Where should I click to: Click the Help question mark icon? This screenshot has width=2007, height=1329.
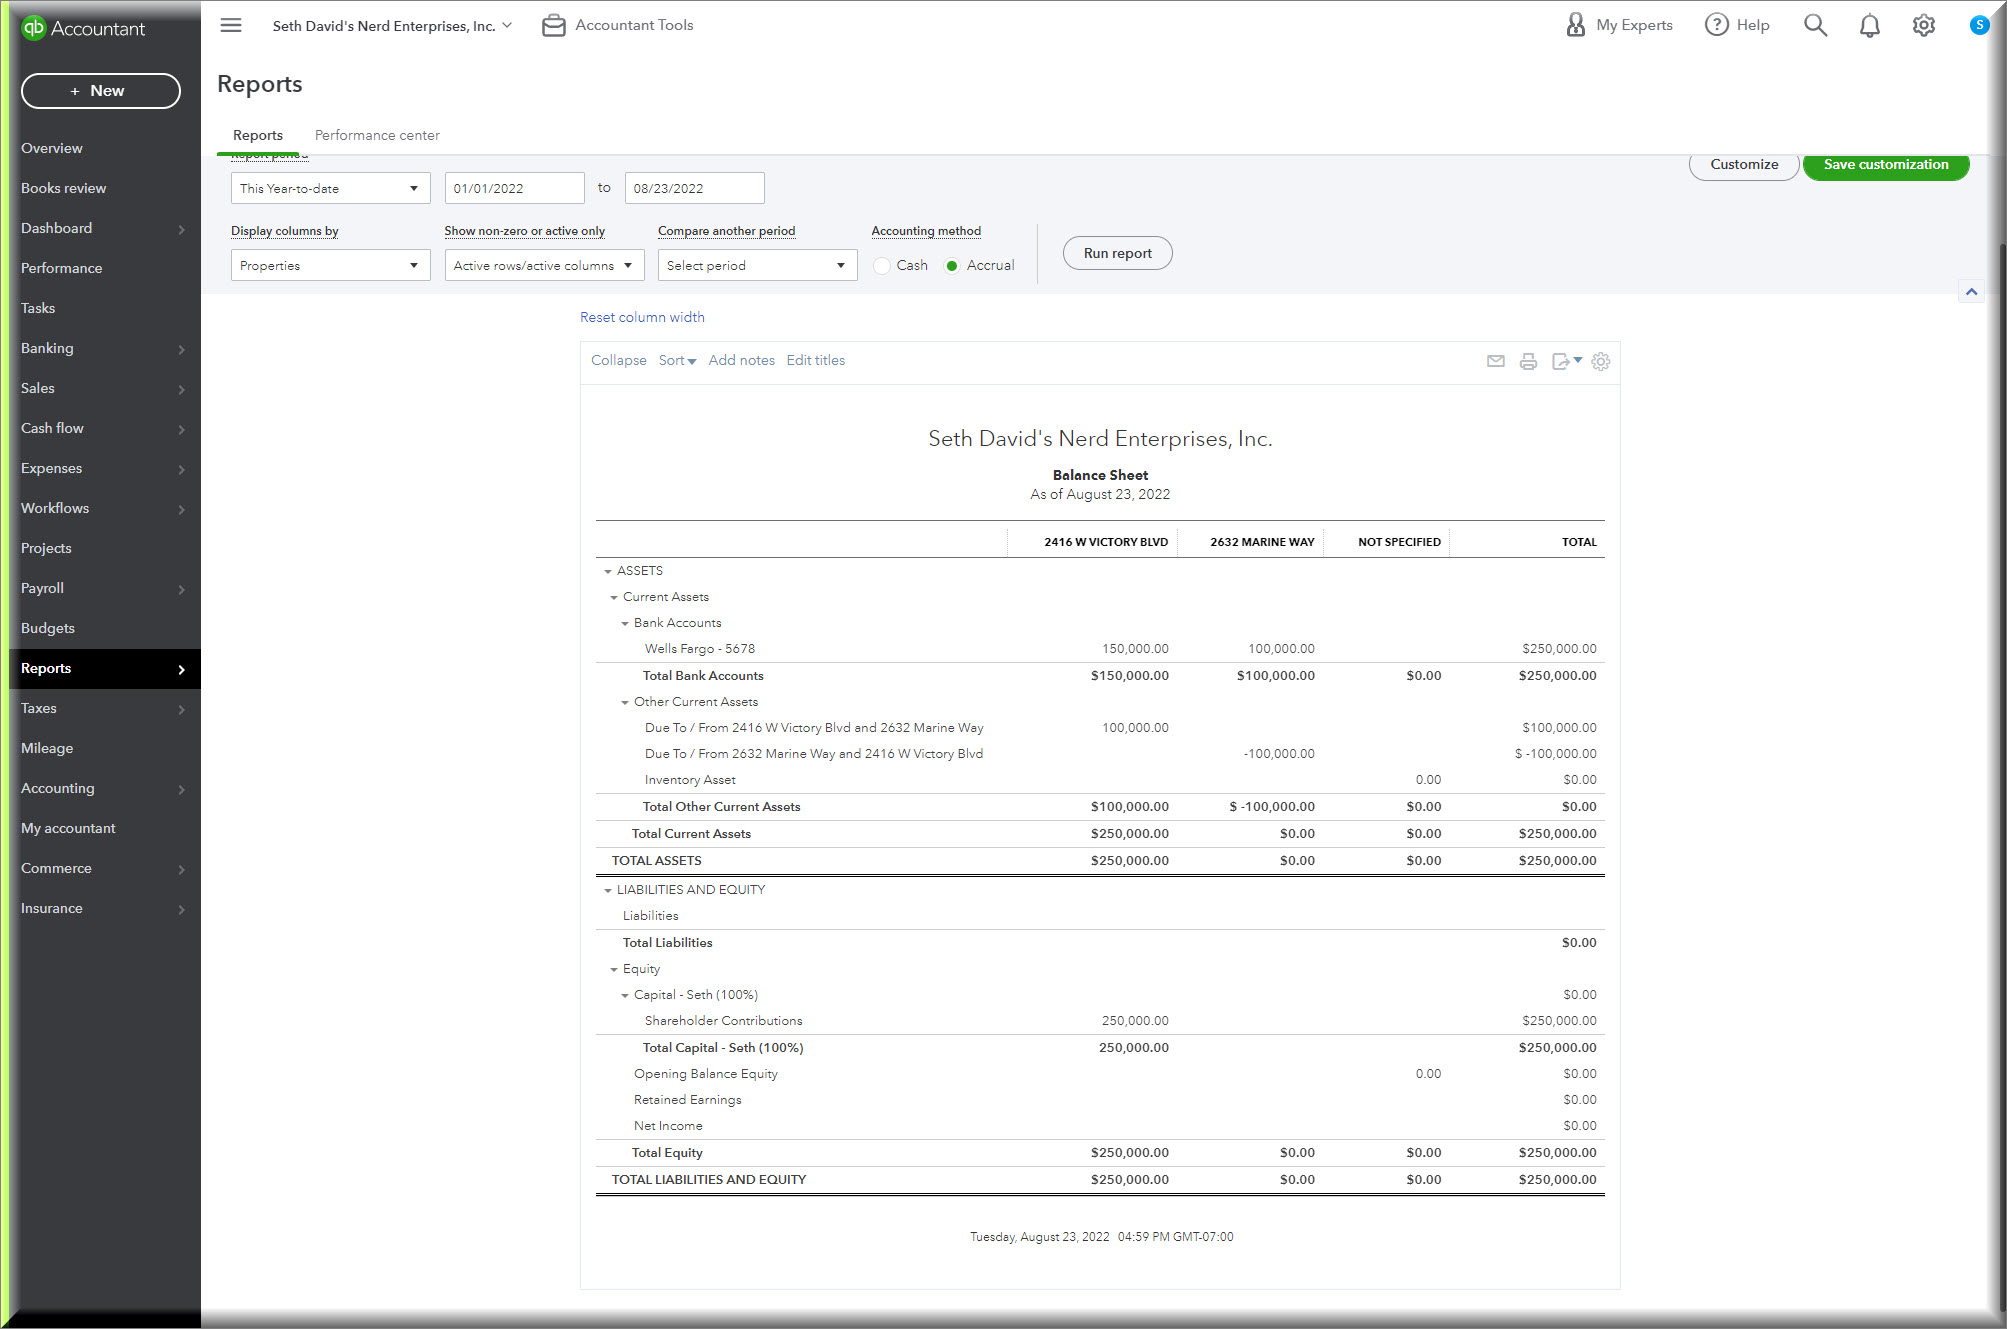pos(1716,25)
